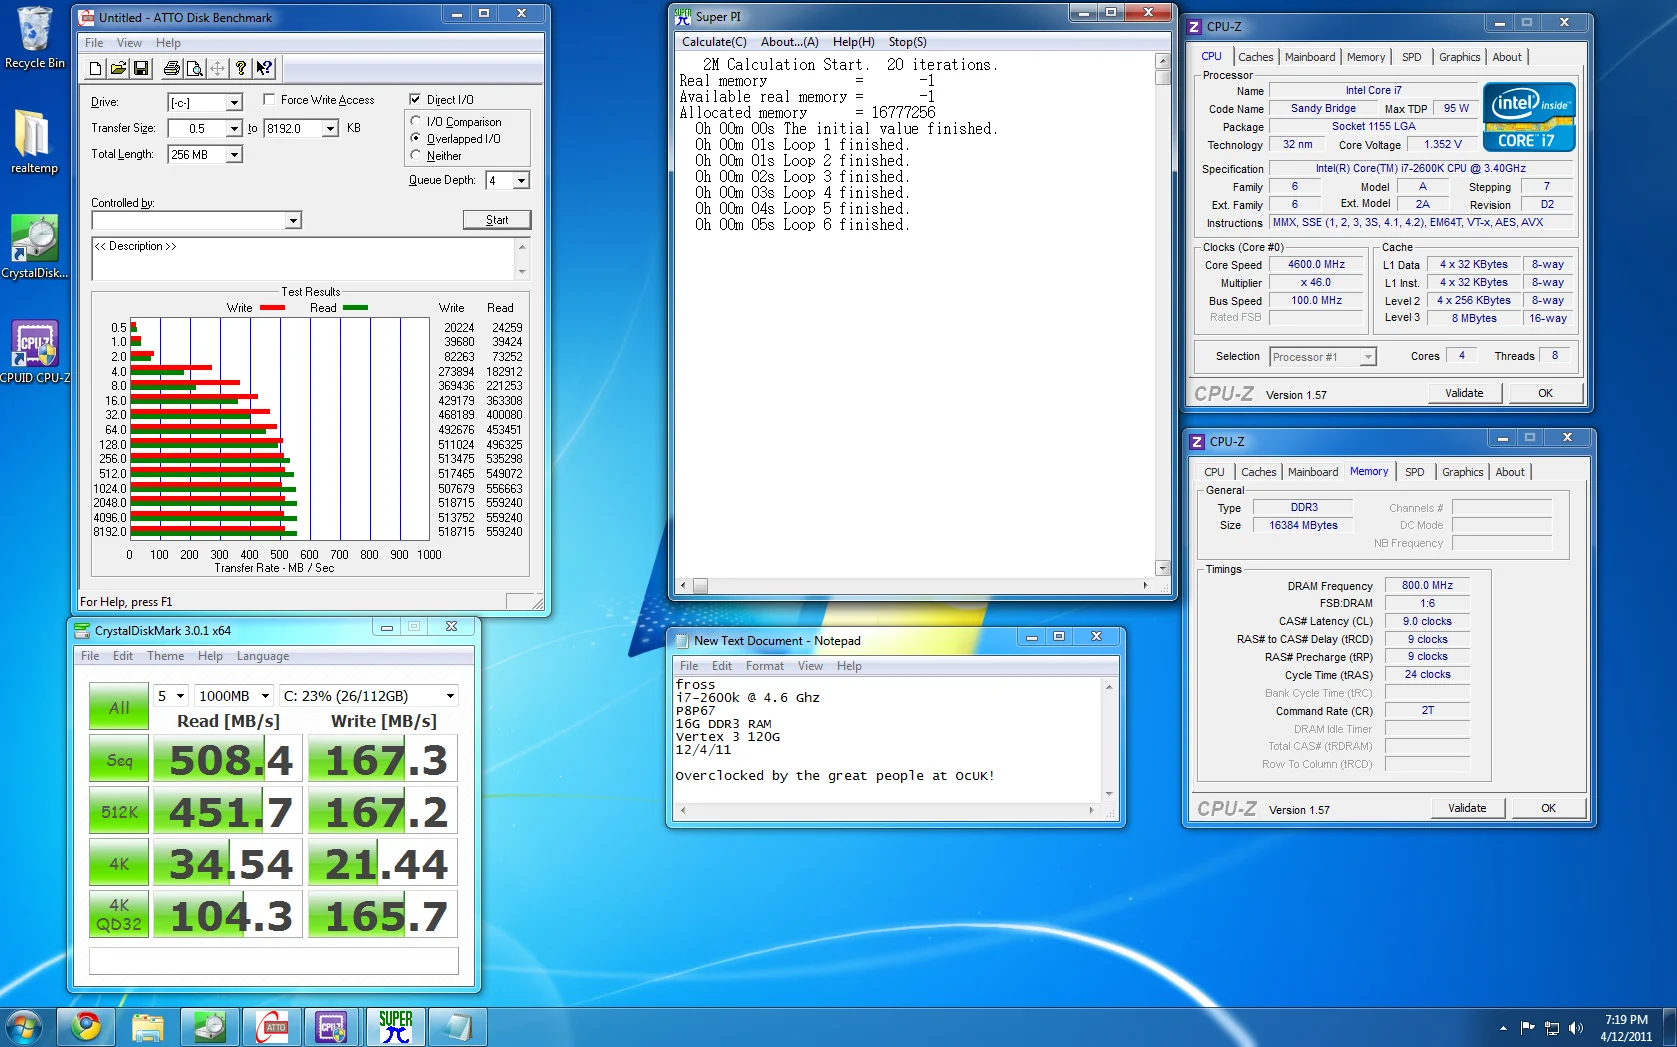Click the Super PI horizontal scrollbar thumb
Screen dimensions: 1677x1047
pos(700,586)
